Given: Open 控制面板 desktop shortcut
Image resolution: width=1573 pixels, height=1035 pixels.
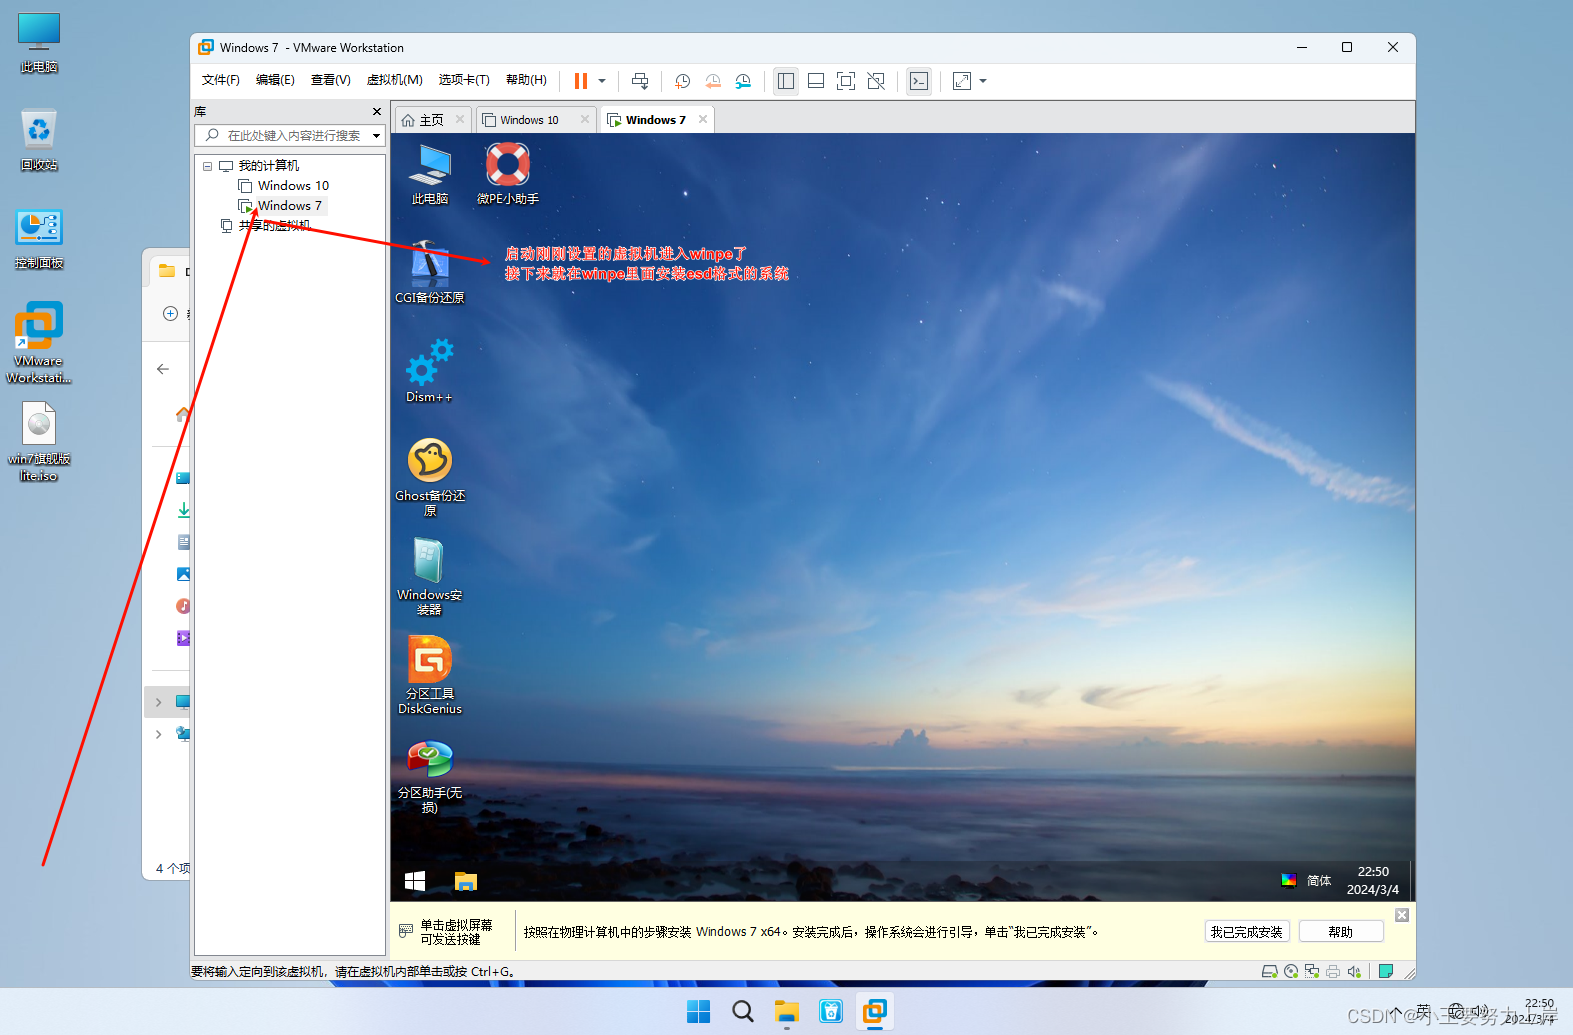Looking at the screenshot, I should pyautogui.click(x=39, y=240).
